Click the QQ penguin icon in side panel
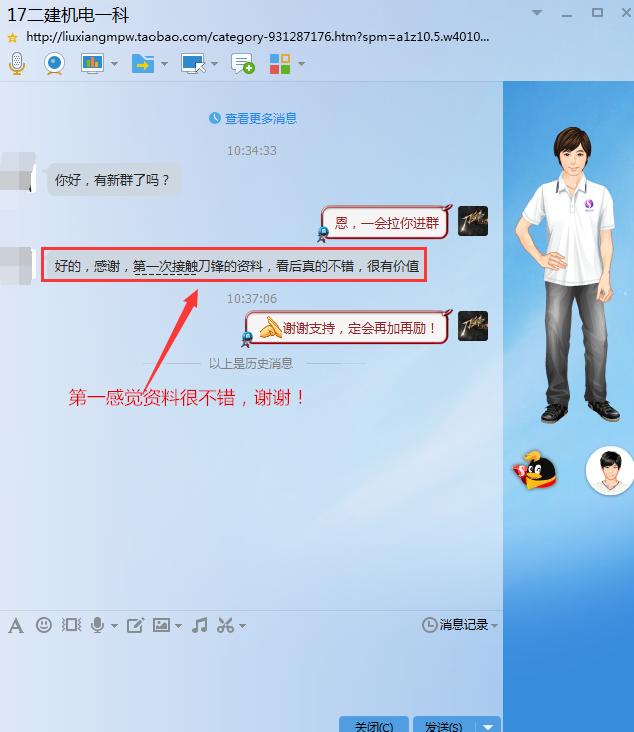 pyautogui.click(x=534, y=471)
